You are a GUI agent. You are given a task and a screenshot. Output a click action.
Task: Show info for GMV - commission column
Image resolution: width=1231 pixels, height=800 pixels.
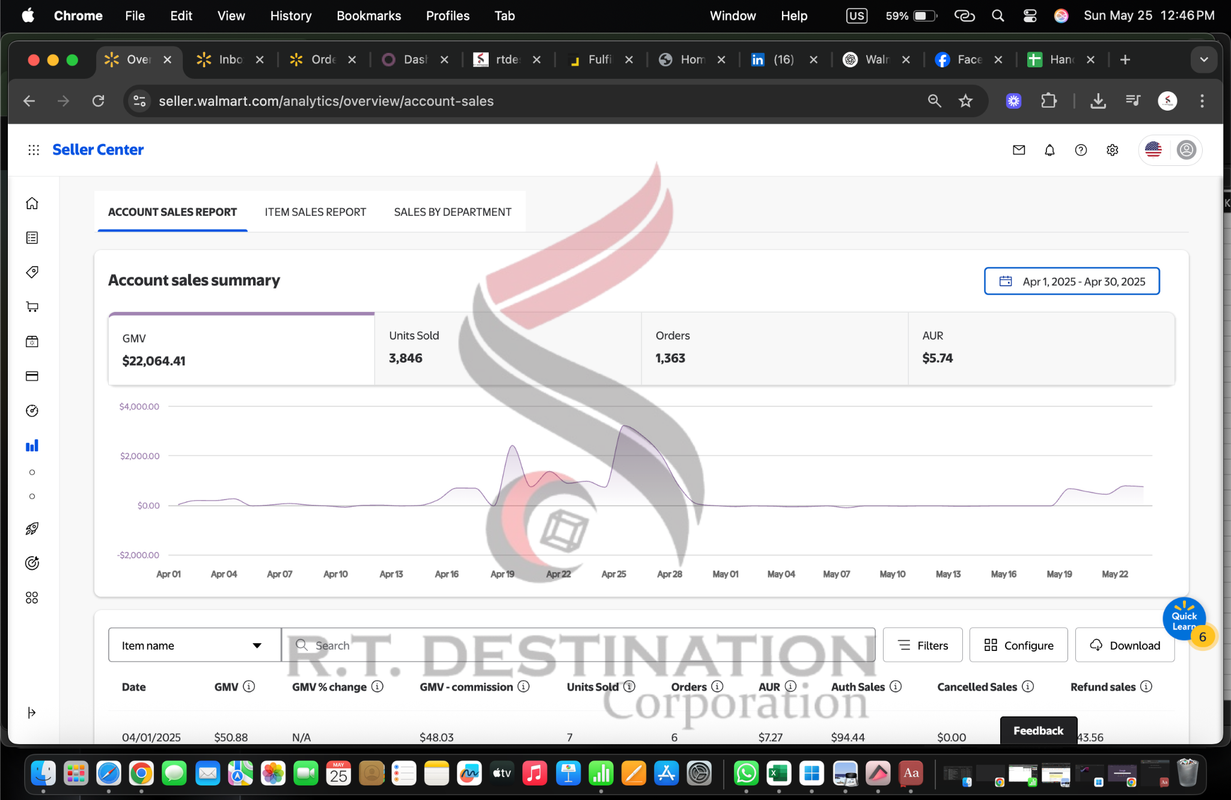click(524, 687)
